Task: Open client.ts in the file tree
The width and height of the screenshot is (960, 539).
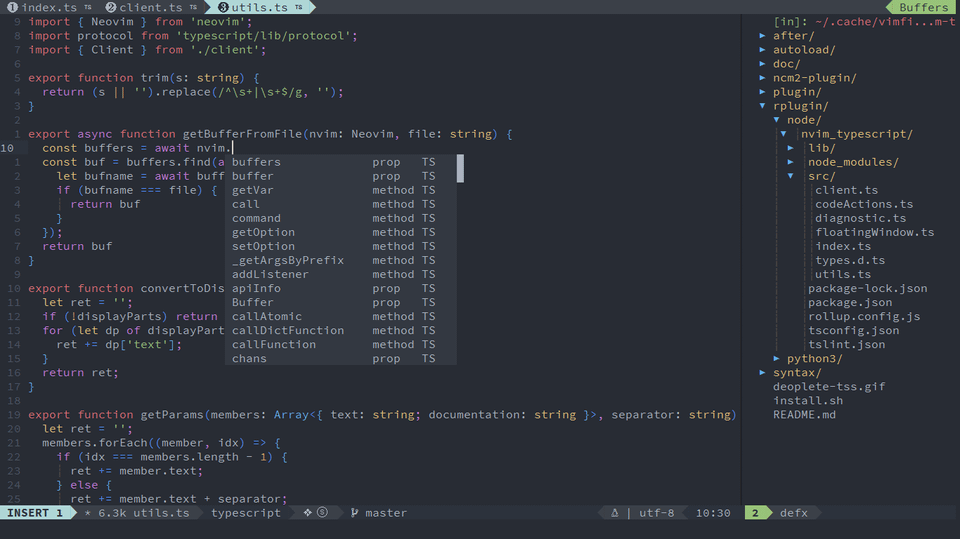Action: pyautogui.click(x=846, y=190)
